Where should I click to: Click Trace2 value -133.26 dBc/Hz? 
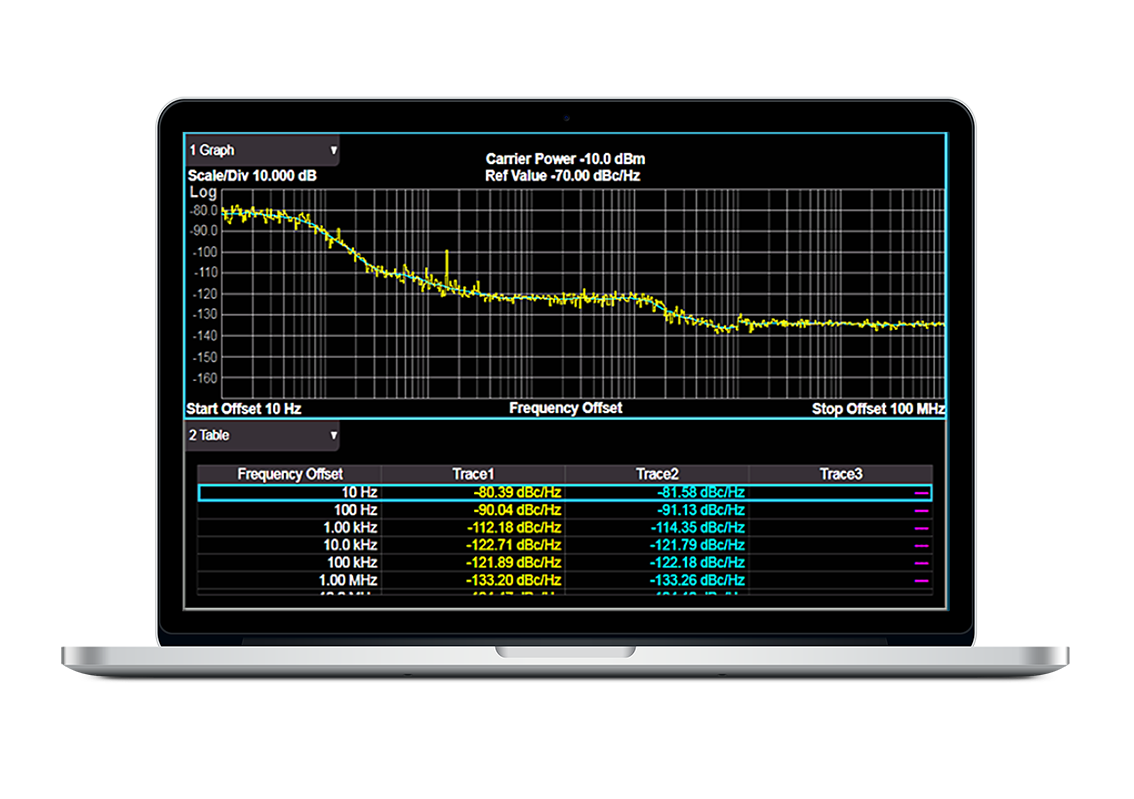click(697, 580)
